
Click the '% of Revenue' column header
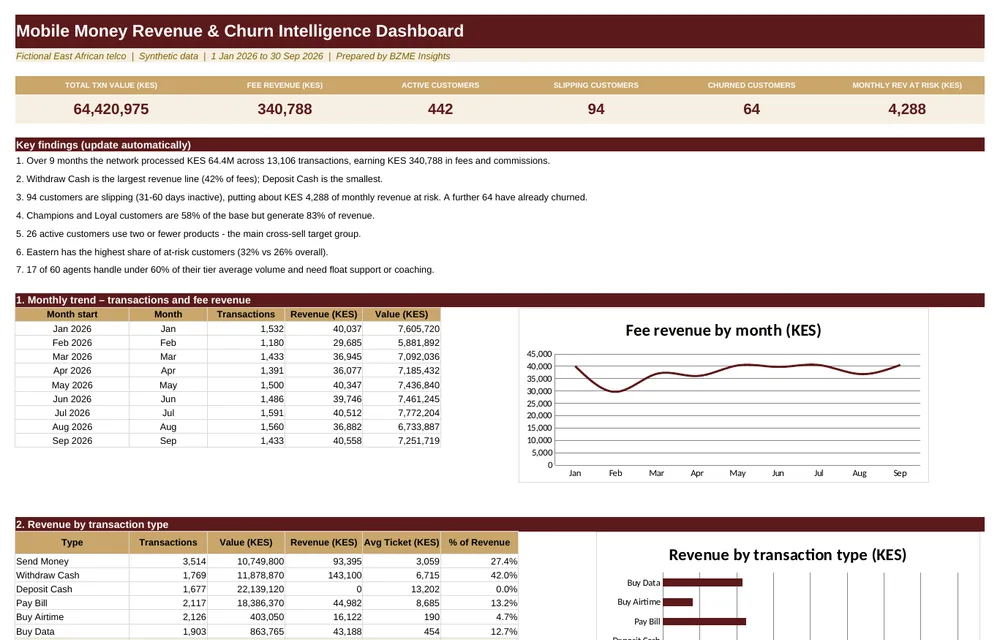[x=480, y=542]
